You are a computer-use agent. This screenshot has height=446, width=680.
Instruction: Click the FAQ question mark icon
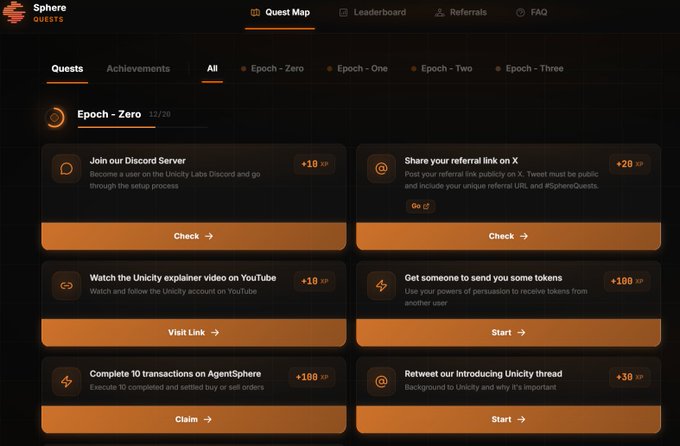520,13
